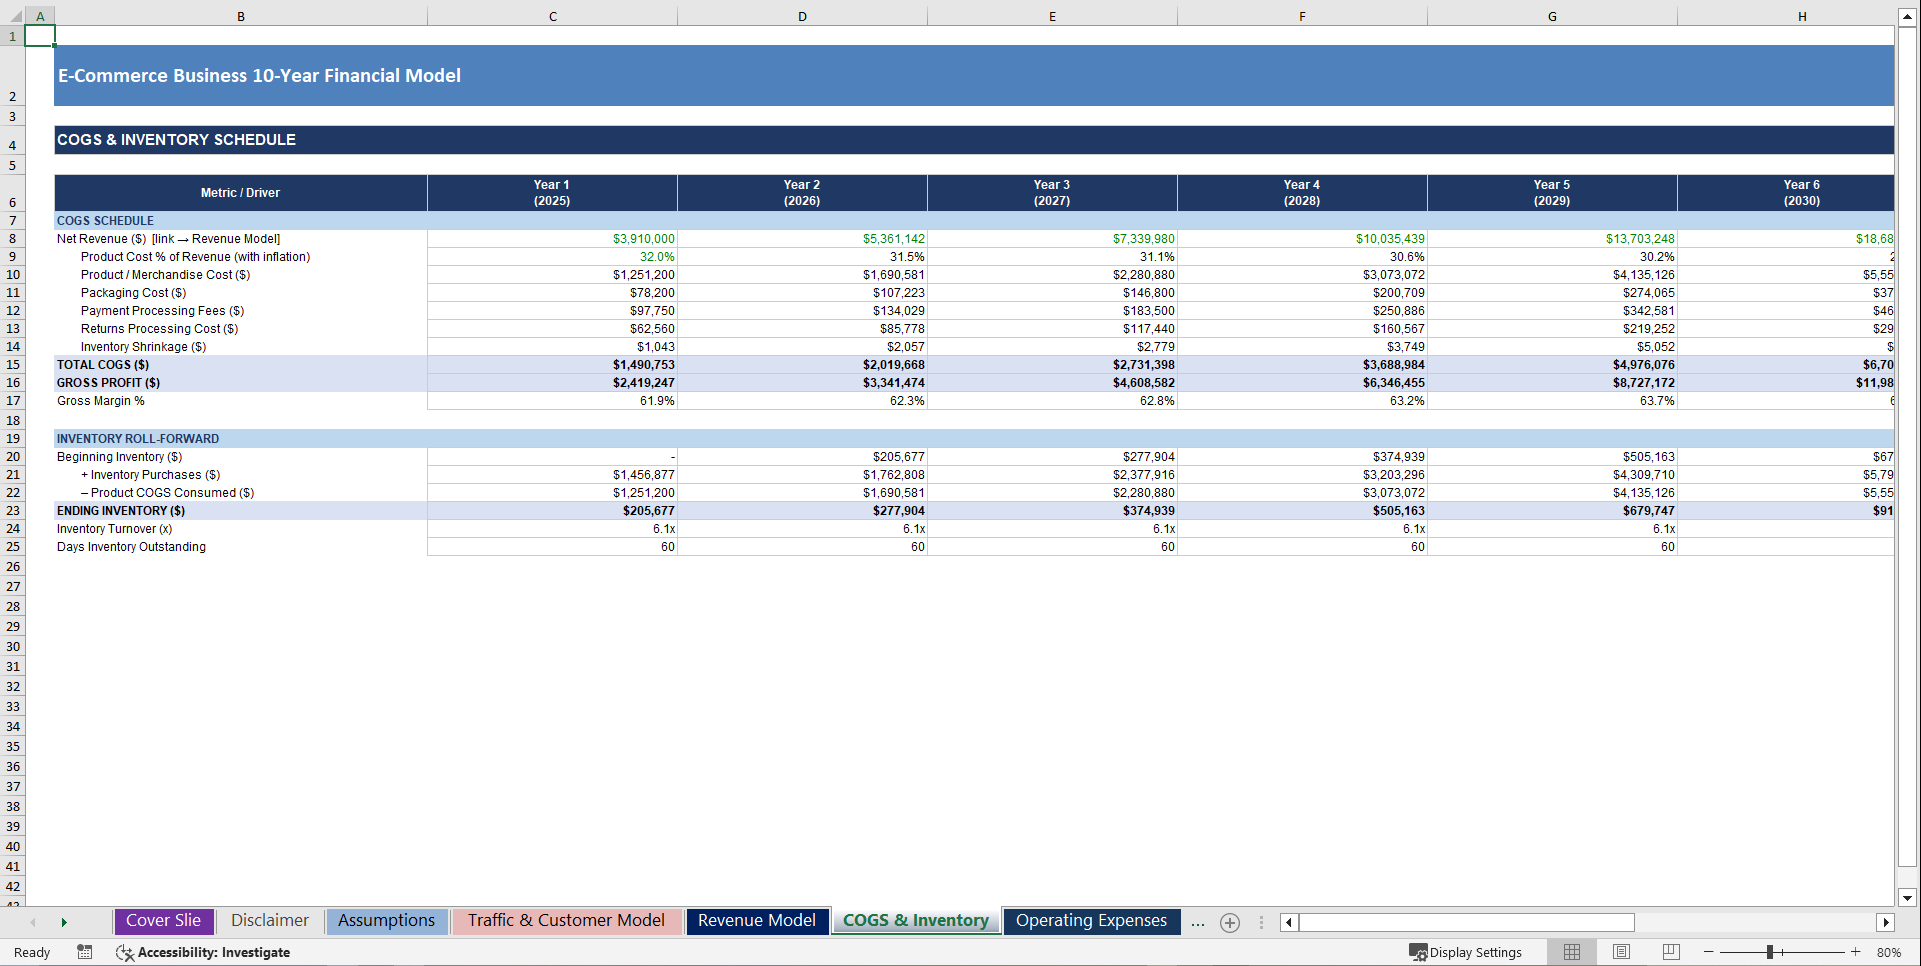This screenshot has width=1921, height=966.
Task: Open the Traffic & Customer Model sheet
Action: pos(566,920)
